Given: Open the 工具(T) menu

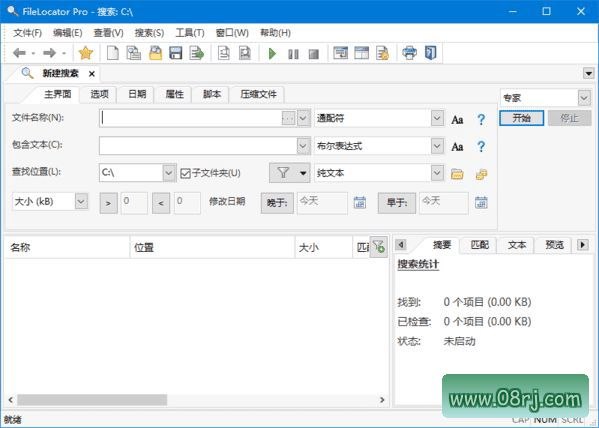Looking at the screenshot, I should (190, 33).
